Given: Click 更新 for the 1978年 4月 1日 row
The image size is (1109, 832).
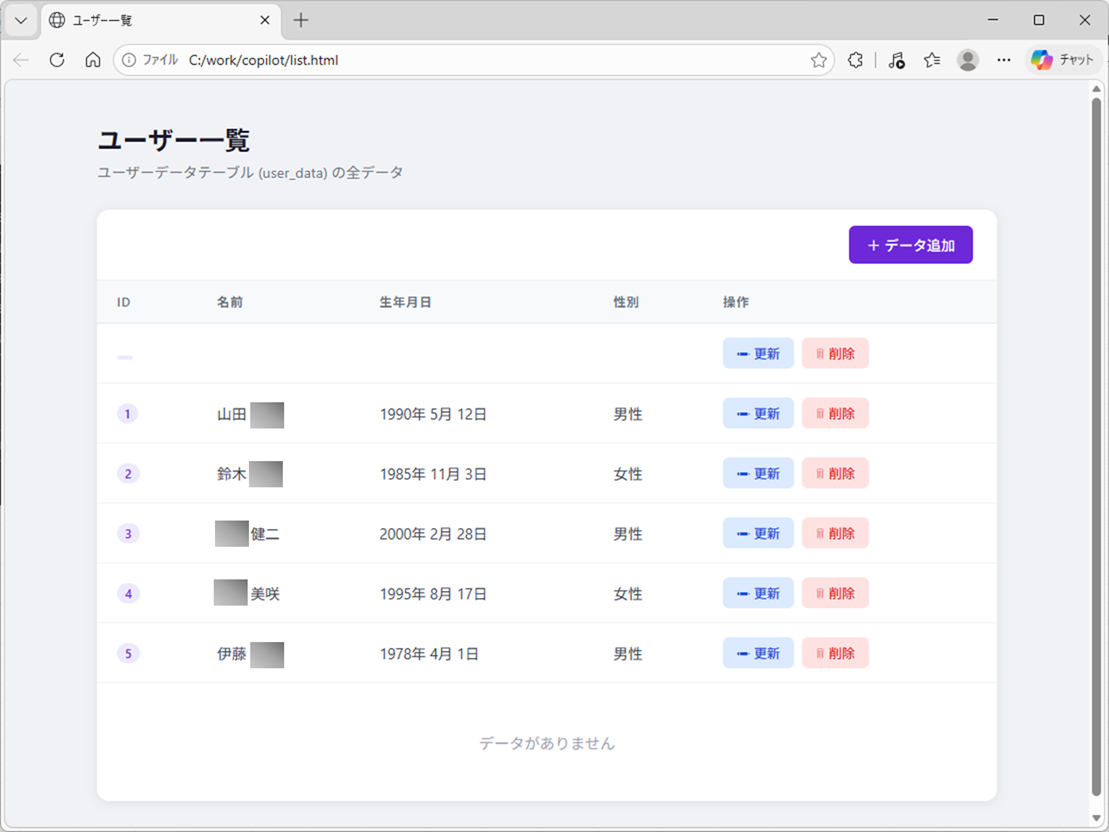Looking at the screenshot, I should pyautogui.click(x=758, y=653).
